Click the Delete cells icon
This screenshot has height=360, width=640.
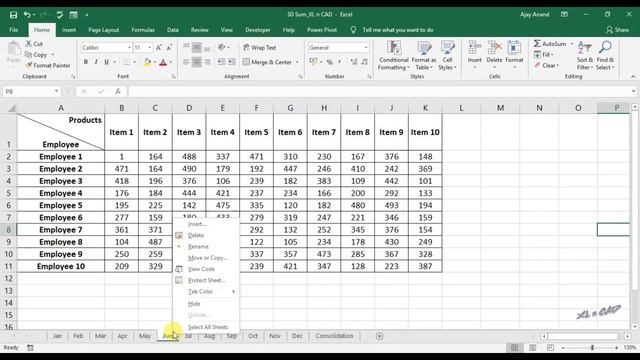pos(494,48)
